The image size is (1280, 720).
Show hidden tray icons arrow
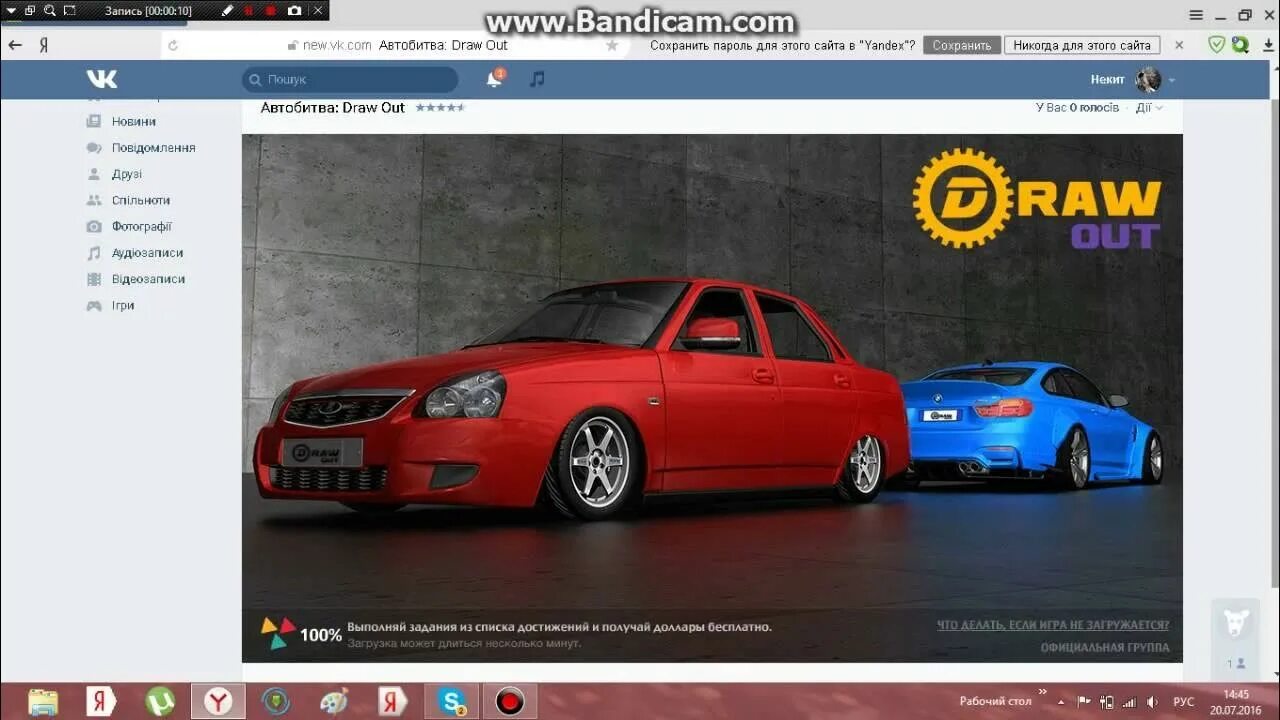tap(1061, 702)
